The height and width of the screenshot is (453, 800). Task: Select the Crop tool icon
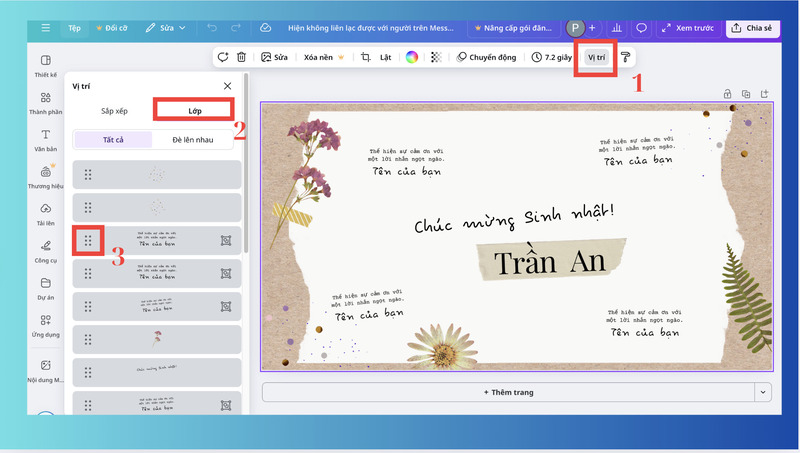click(366, 57)
